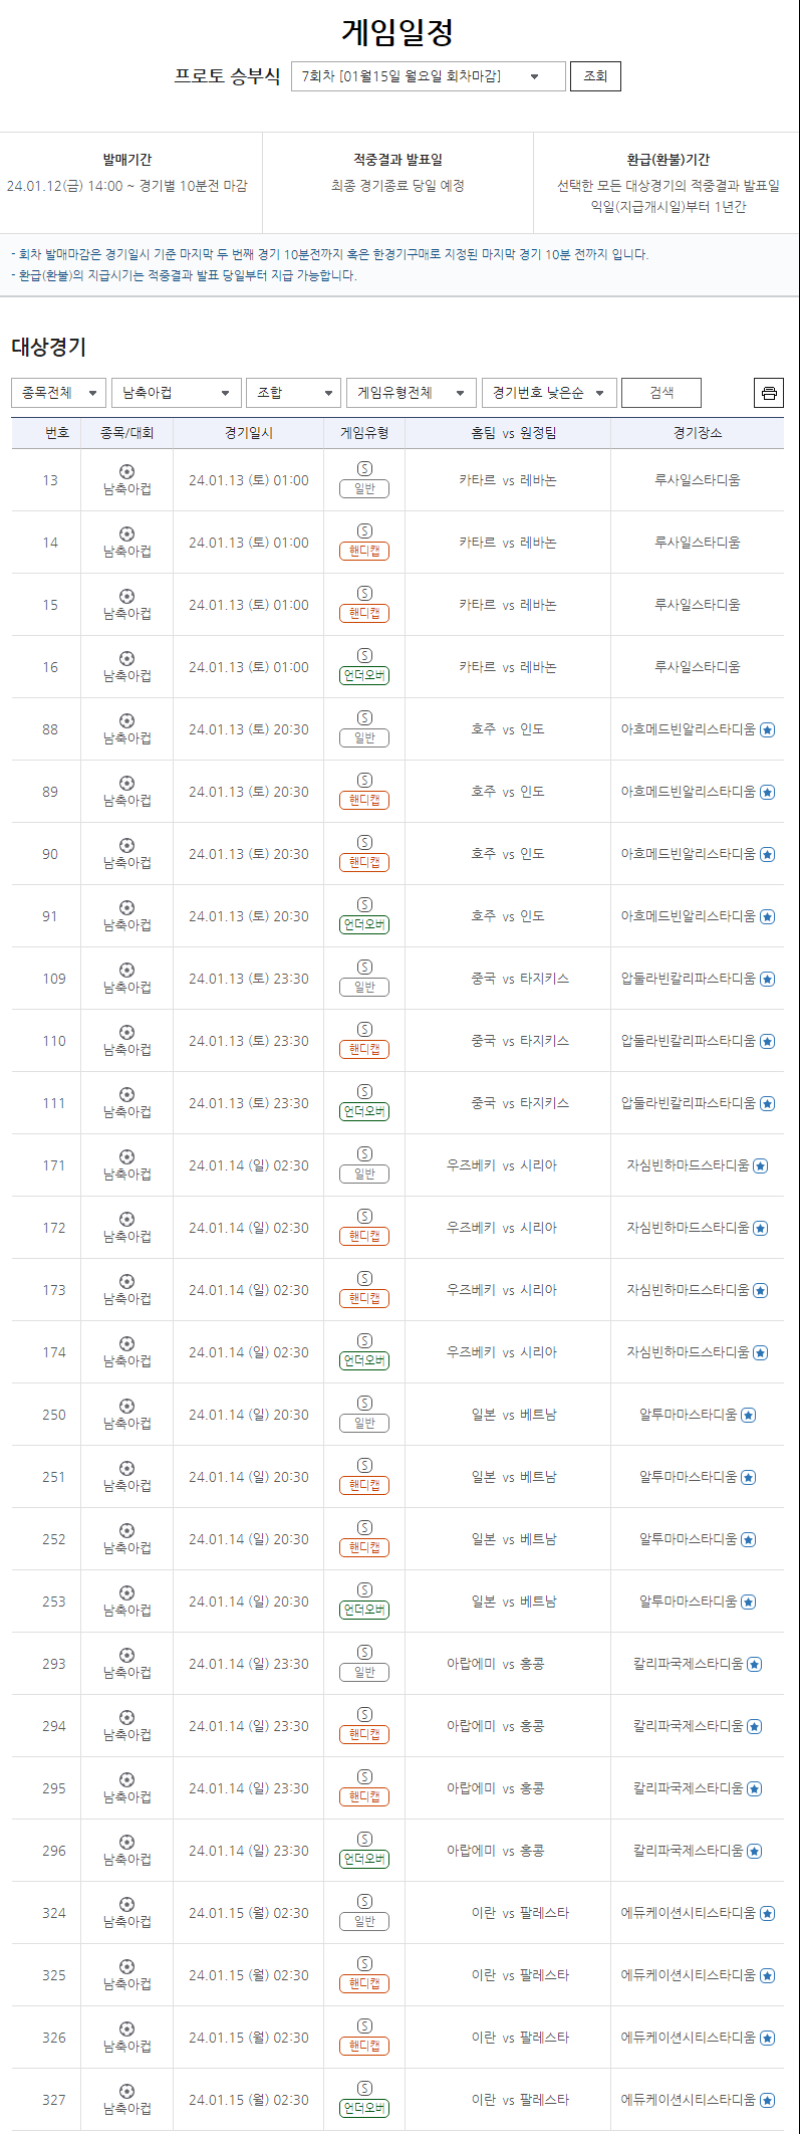
Task: Click the star icon beside match 109's venue
Action: point(767,979)
